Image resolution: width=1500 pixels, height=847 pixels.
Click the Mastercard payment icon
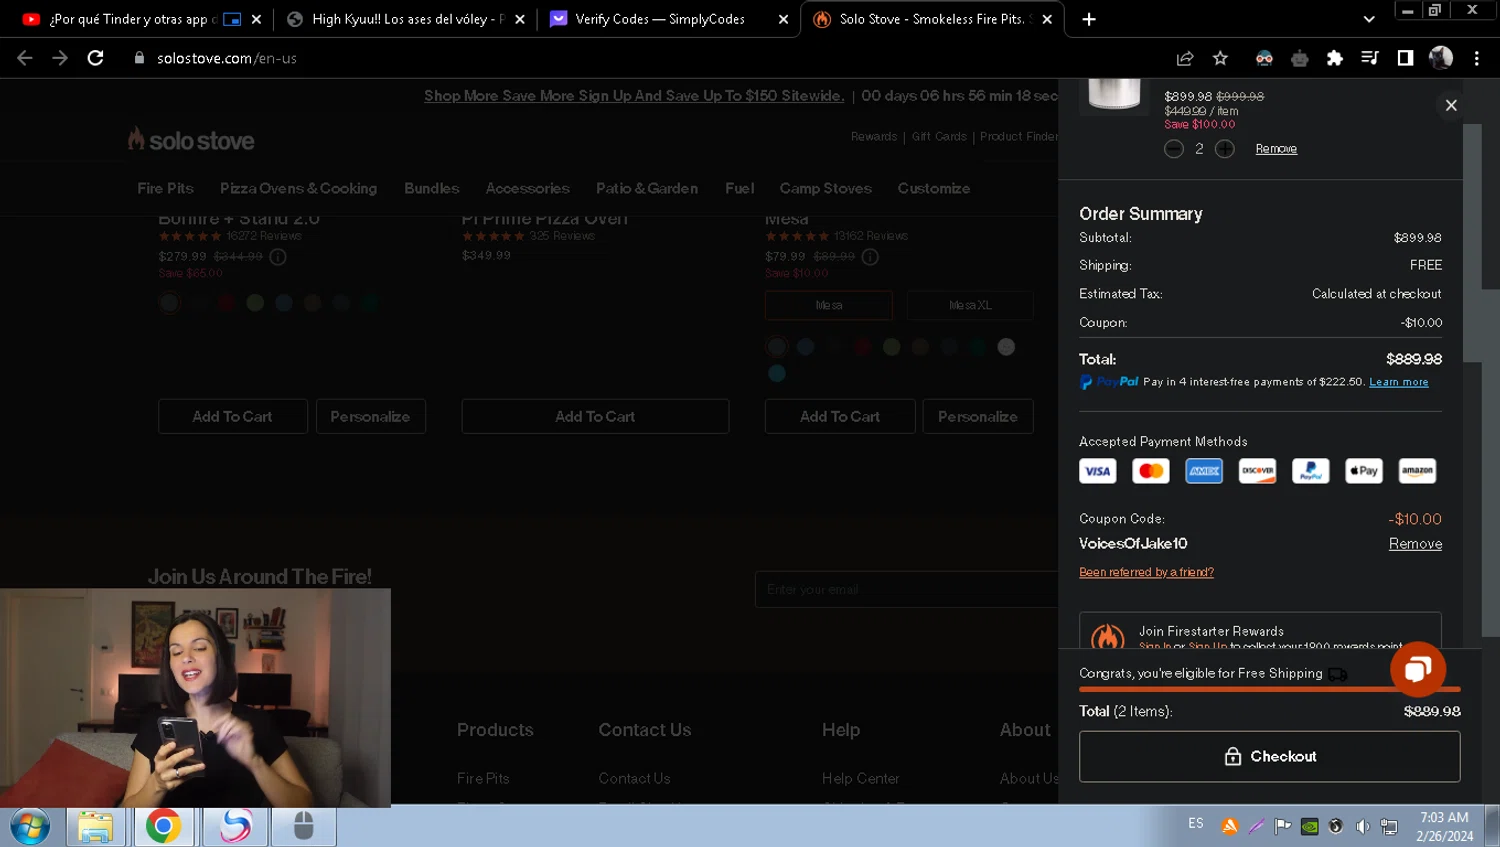click(1151, 471)
